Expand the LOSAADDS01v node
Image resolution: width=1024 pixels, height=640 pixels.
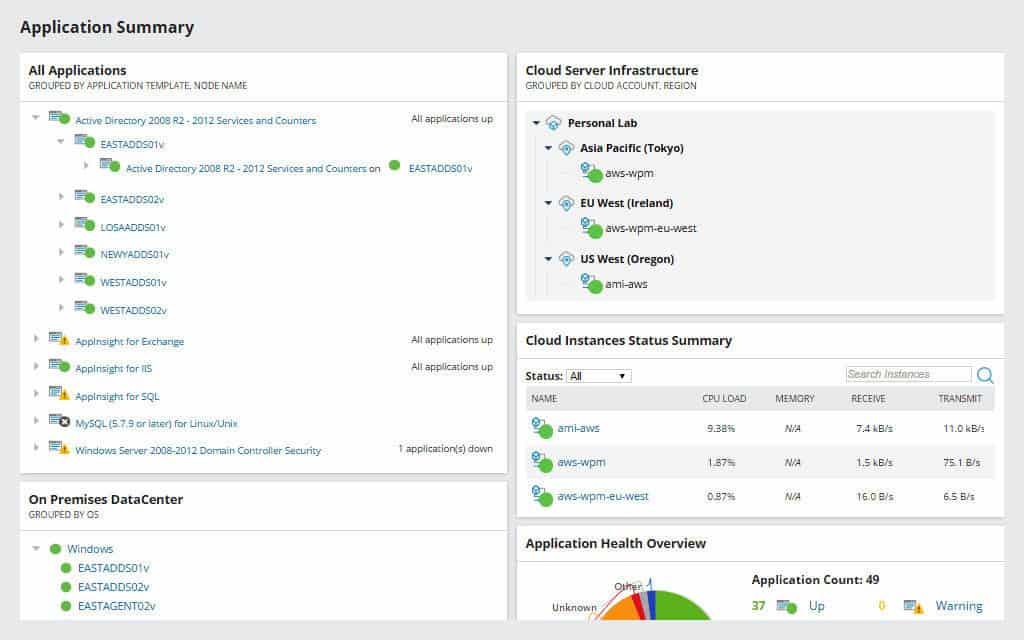(61, 225)
